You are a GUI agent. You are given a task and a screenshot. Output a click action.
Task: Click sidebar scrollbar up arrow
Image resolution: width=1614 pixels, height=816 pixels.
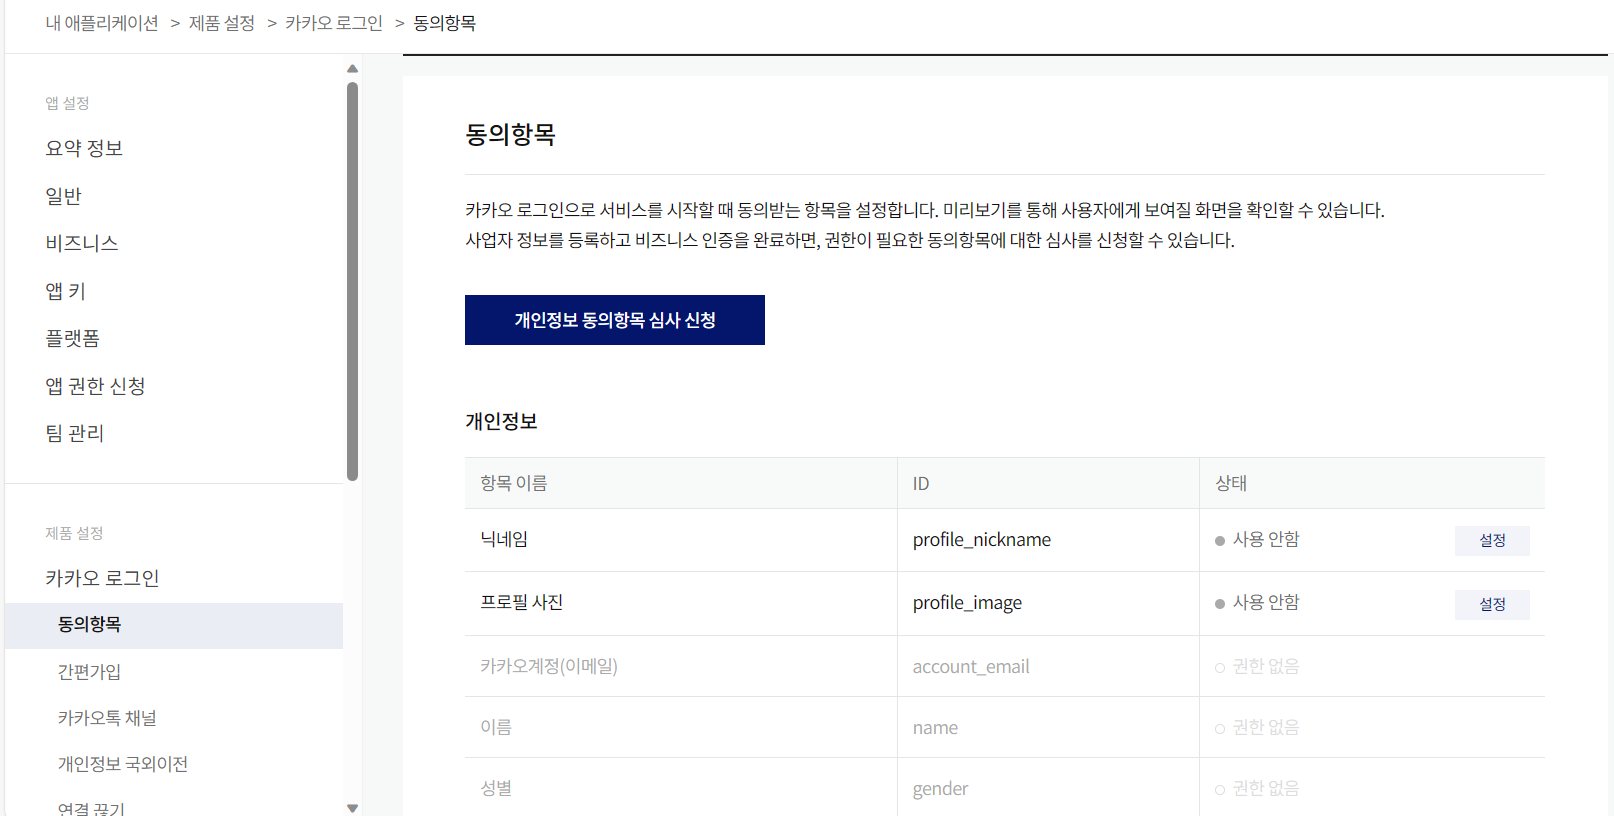352,69
